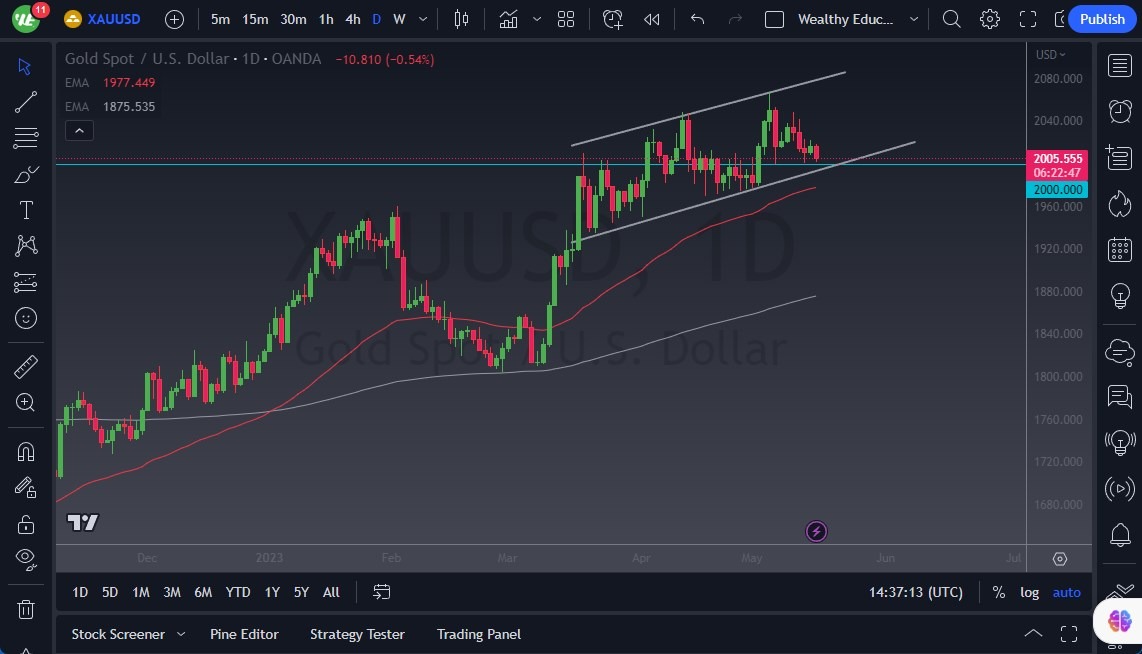
Task: Set chart range to YTD
Action: (237, 592)
